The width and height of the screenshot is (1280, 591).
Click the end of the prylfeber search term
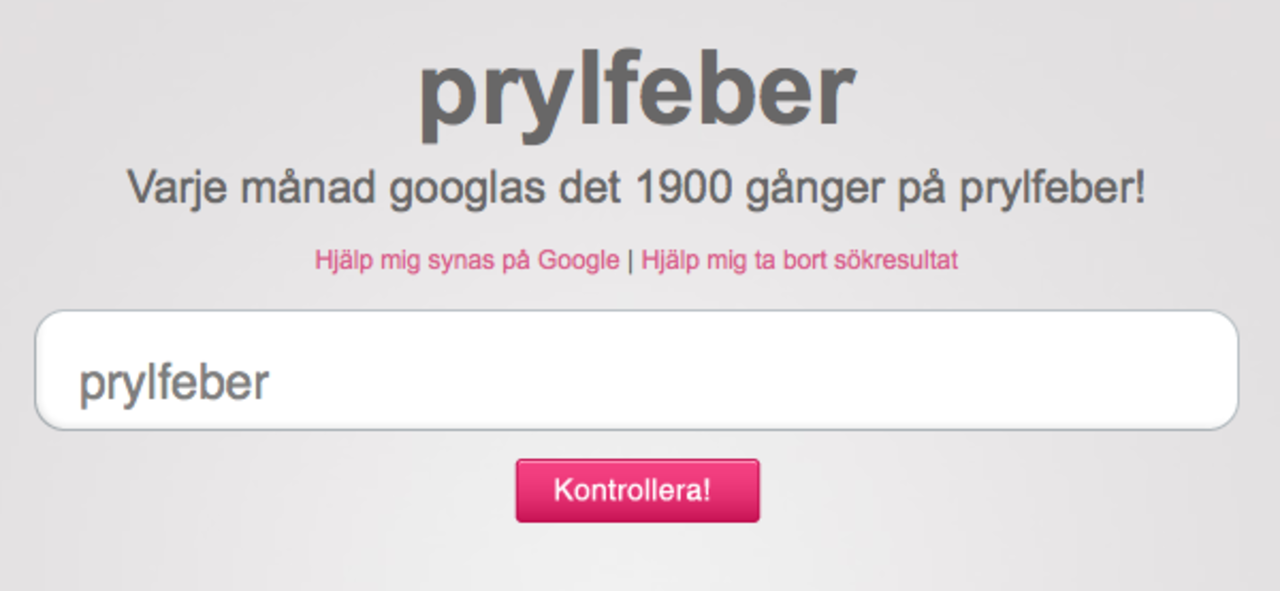coord(270,378)
